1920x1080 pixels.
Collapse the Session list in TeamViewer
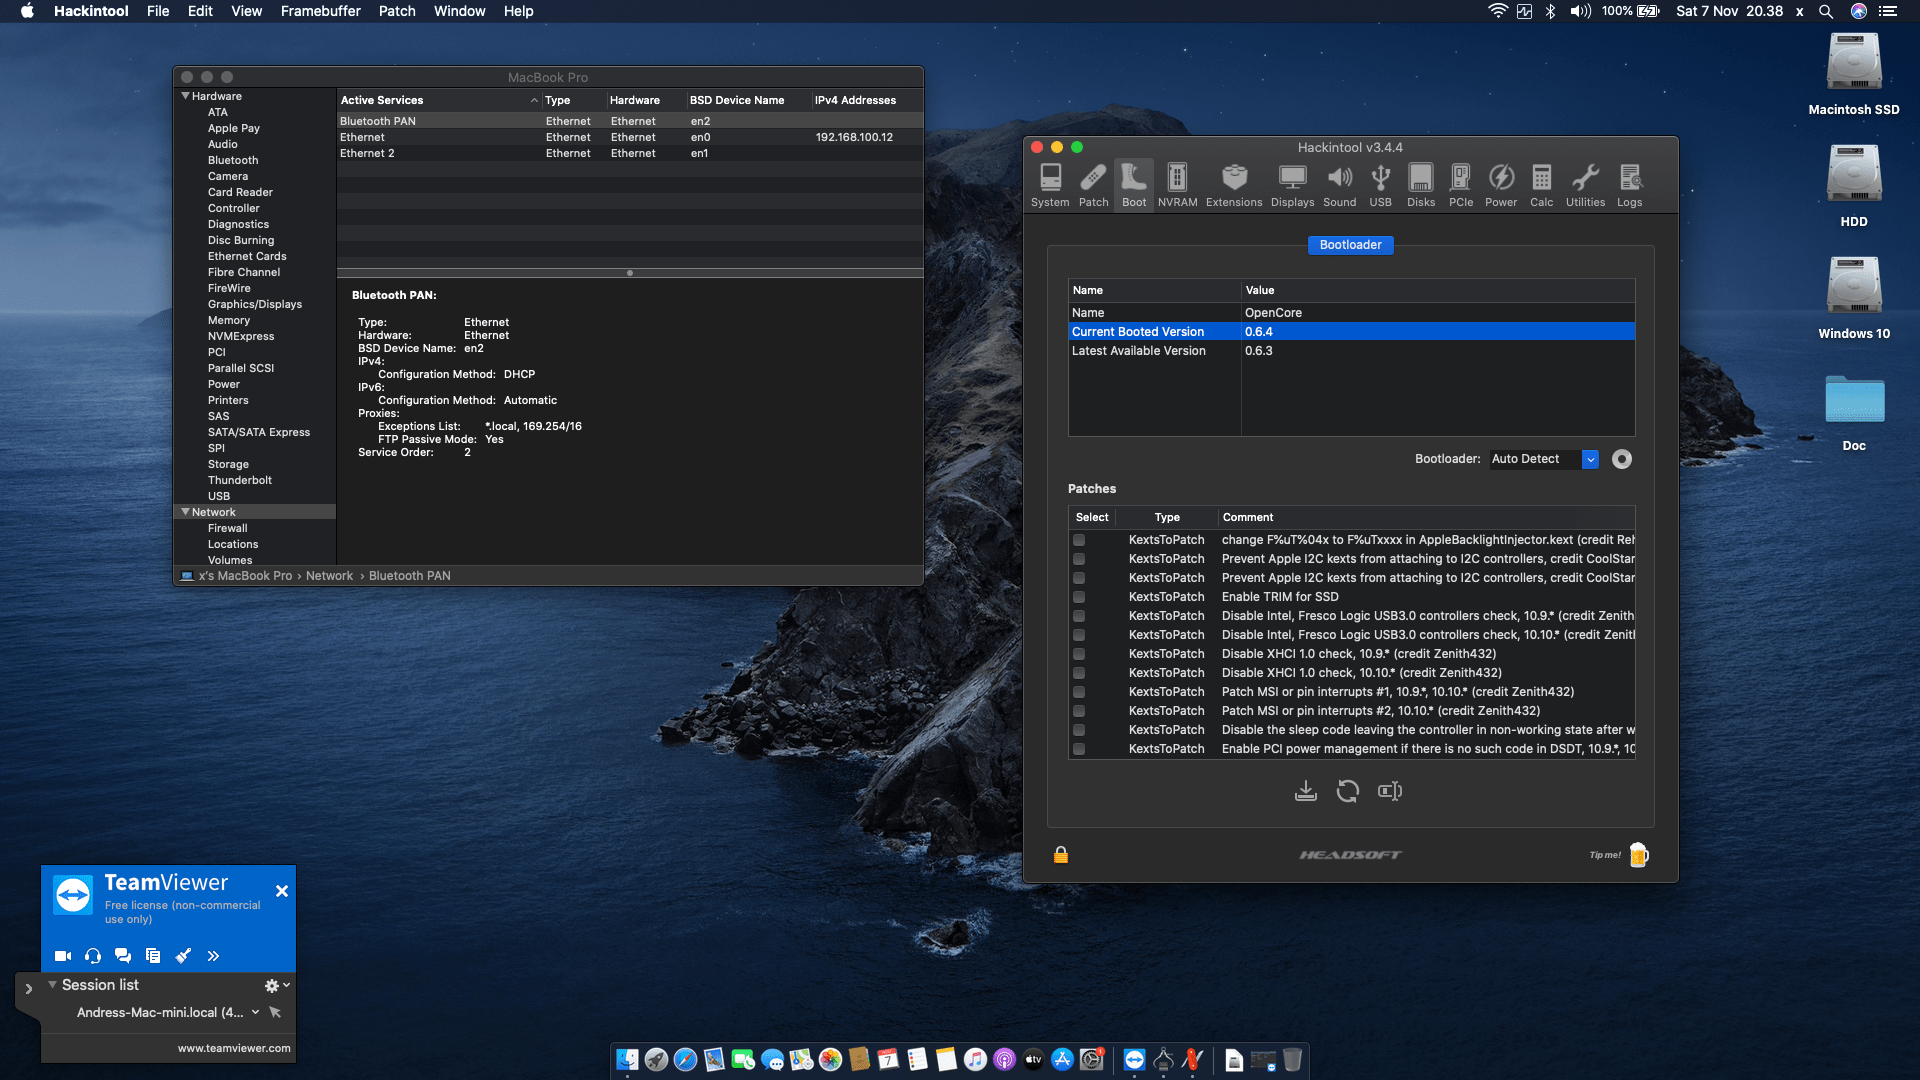(x=53, y=985)
